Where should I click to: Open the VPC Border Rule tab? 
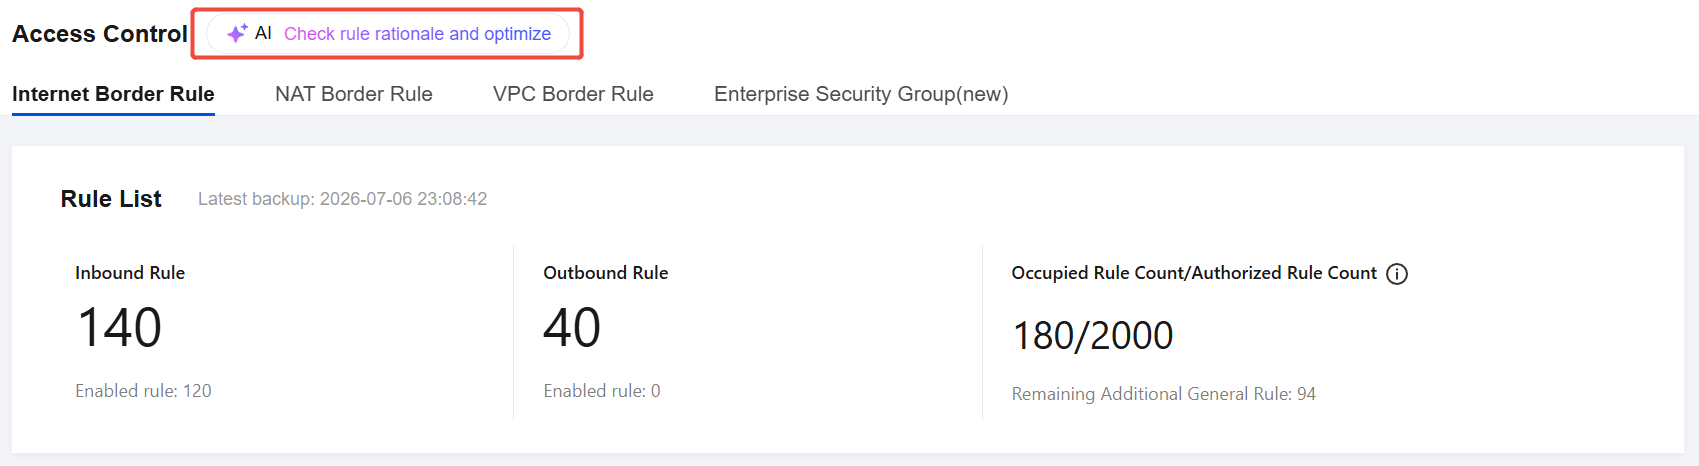point(573,94)
